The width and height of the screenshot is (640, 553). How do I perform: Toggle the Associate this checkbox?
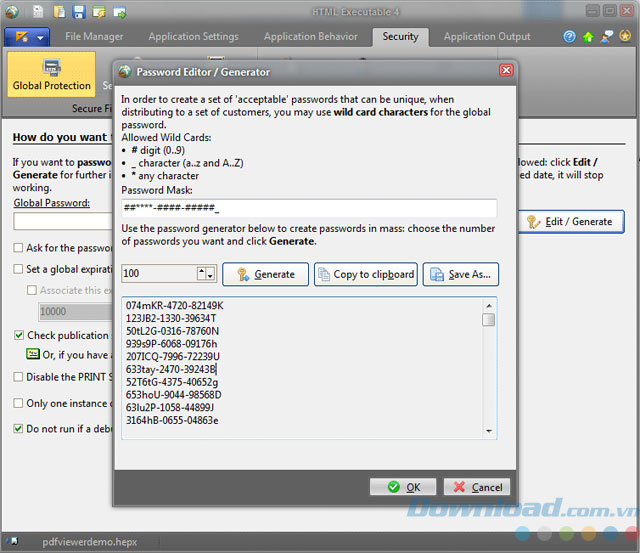[31, 290]
